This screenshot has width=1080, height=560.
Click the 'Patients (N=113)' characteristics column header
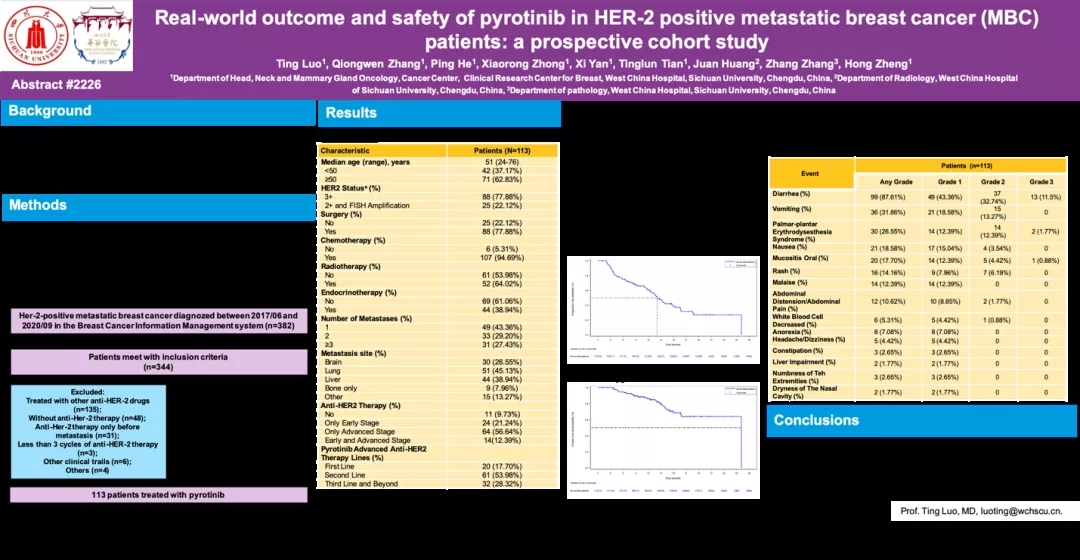[x=502, y=151]
